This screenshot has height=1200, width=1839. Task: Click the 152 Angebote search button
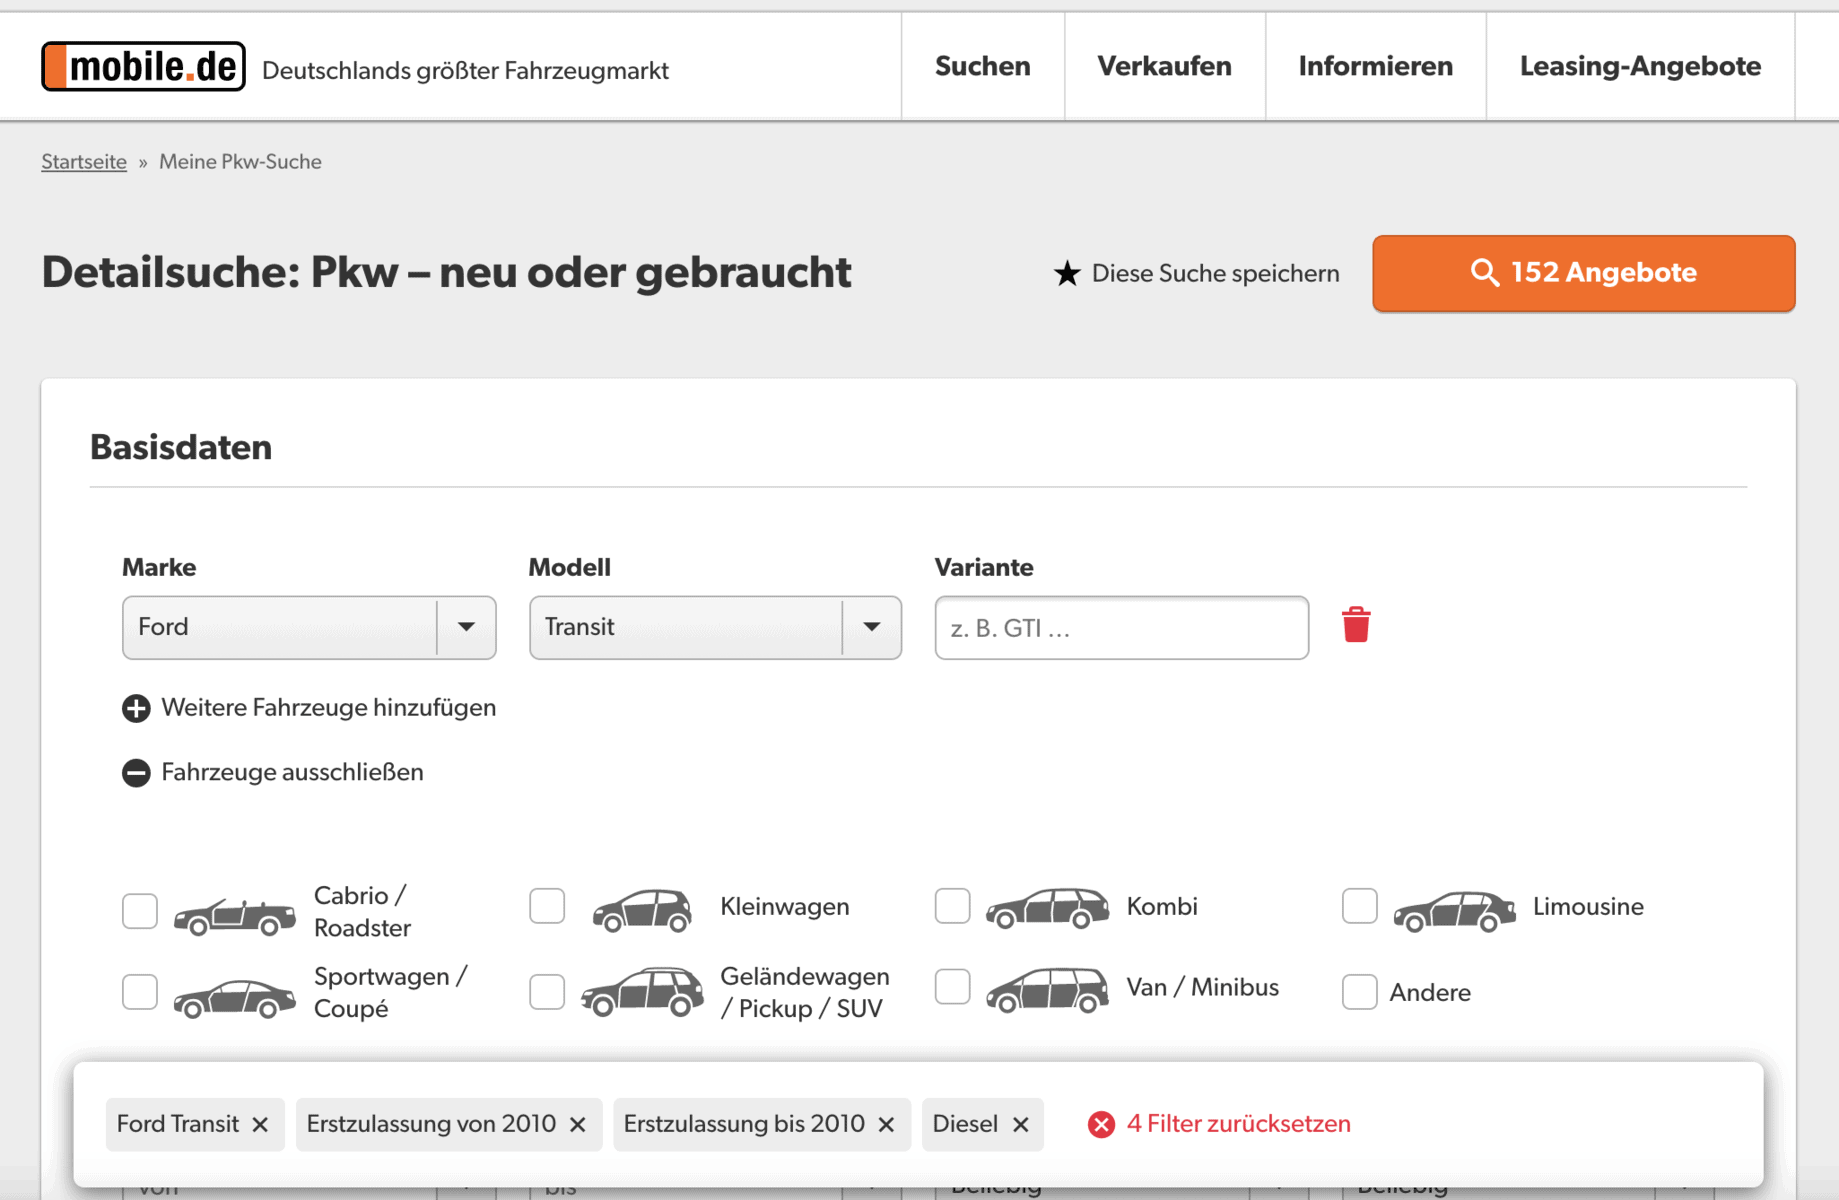[x=1584, y=273]
